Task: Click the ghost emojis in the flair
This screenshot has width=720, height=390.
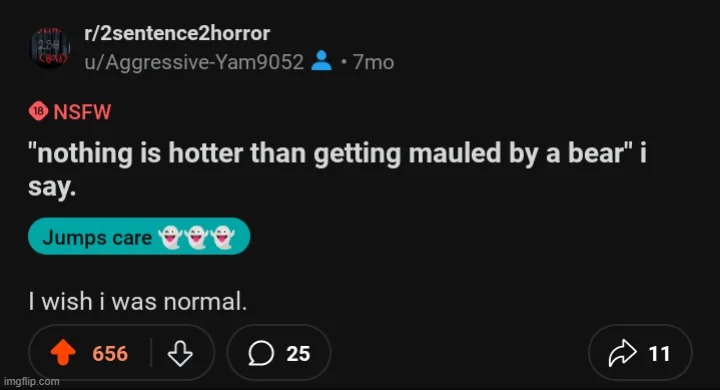Action: point(197,237)
